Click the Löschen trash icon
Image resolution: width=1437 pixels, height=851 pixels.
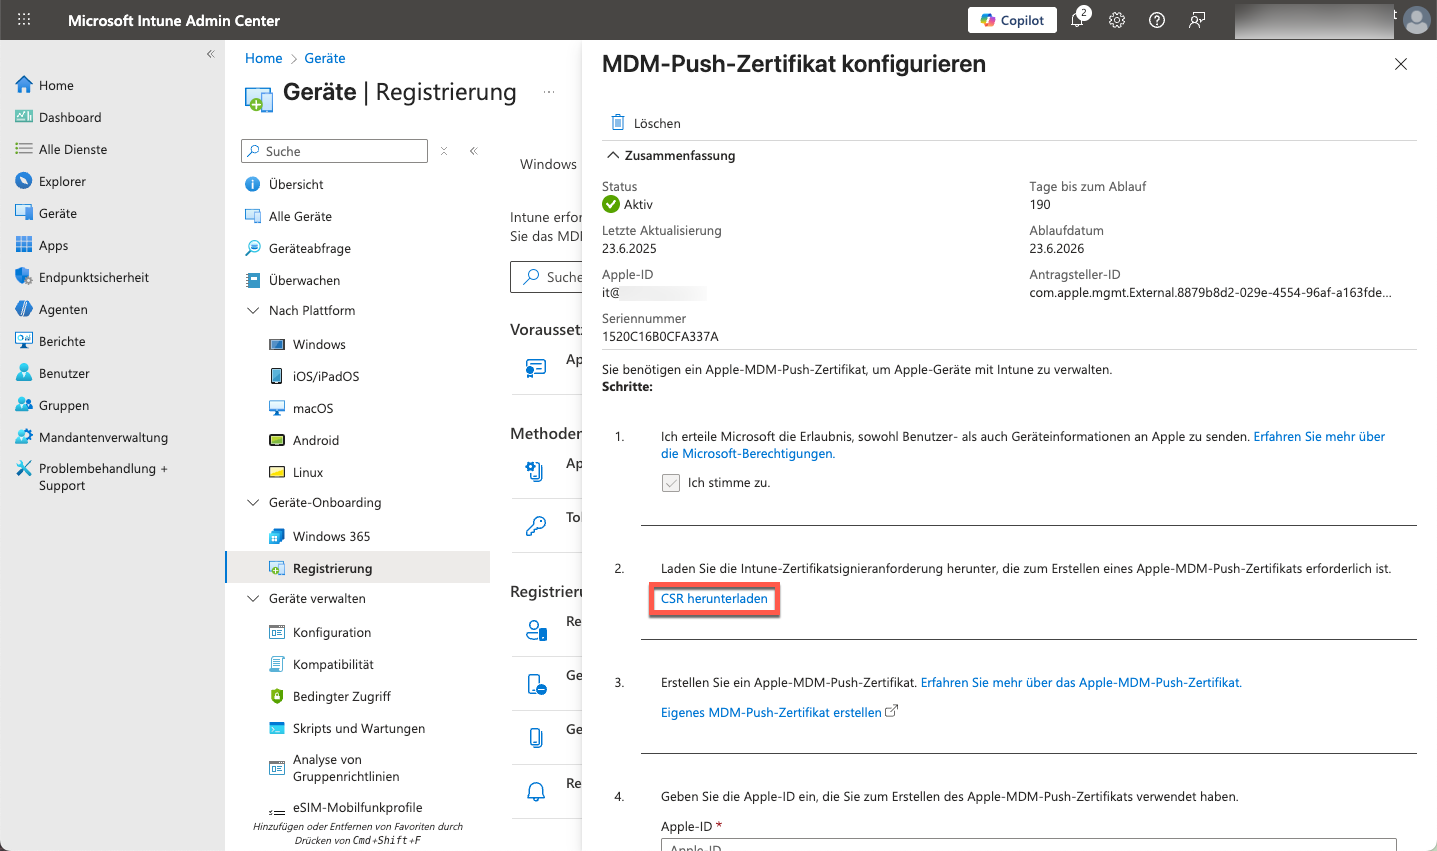tap(618, 123)
